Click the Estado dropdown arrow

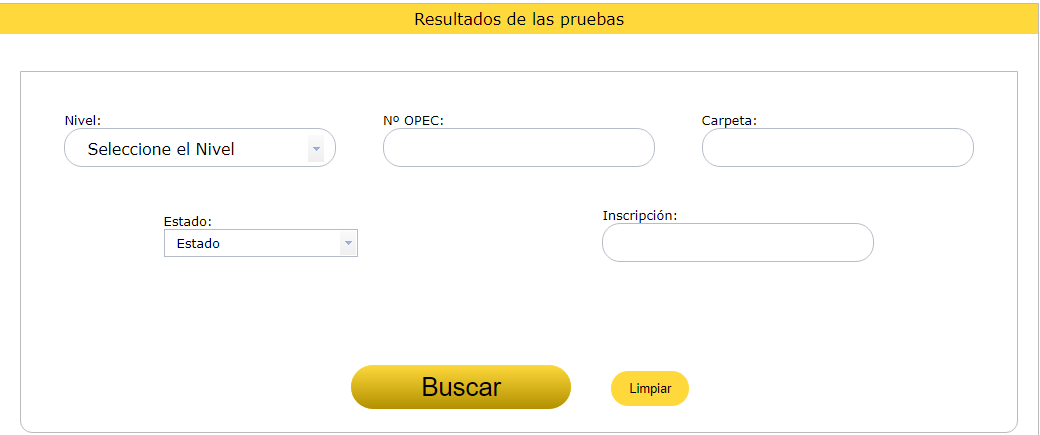348,243
